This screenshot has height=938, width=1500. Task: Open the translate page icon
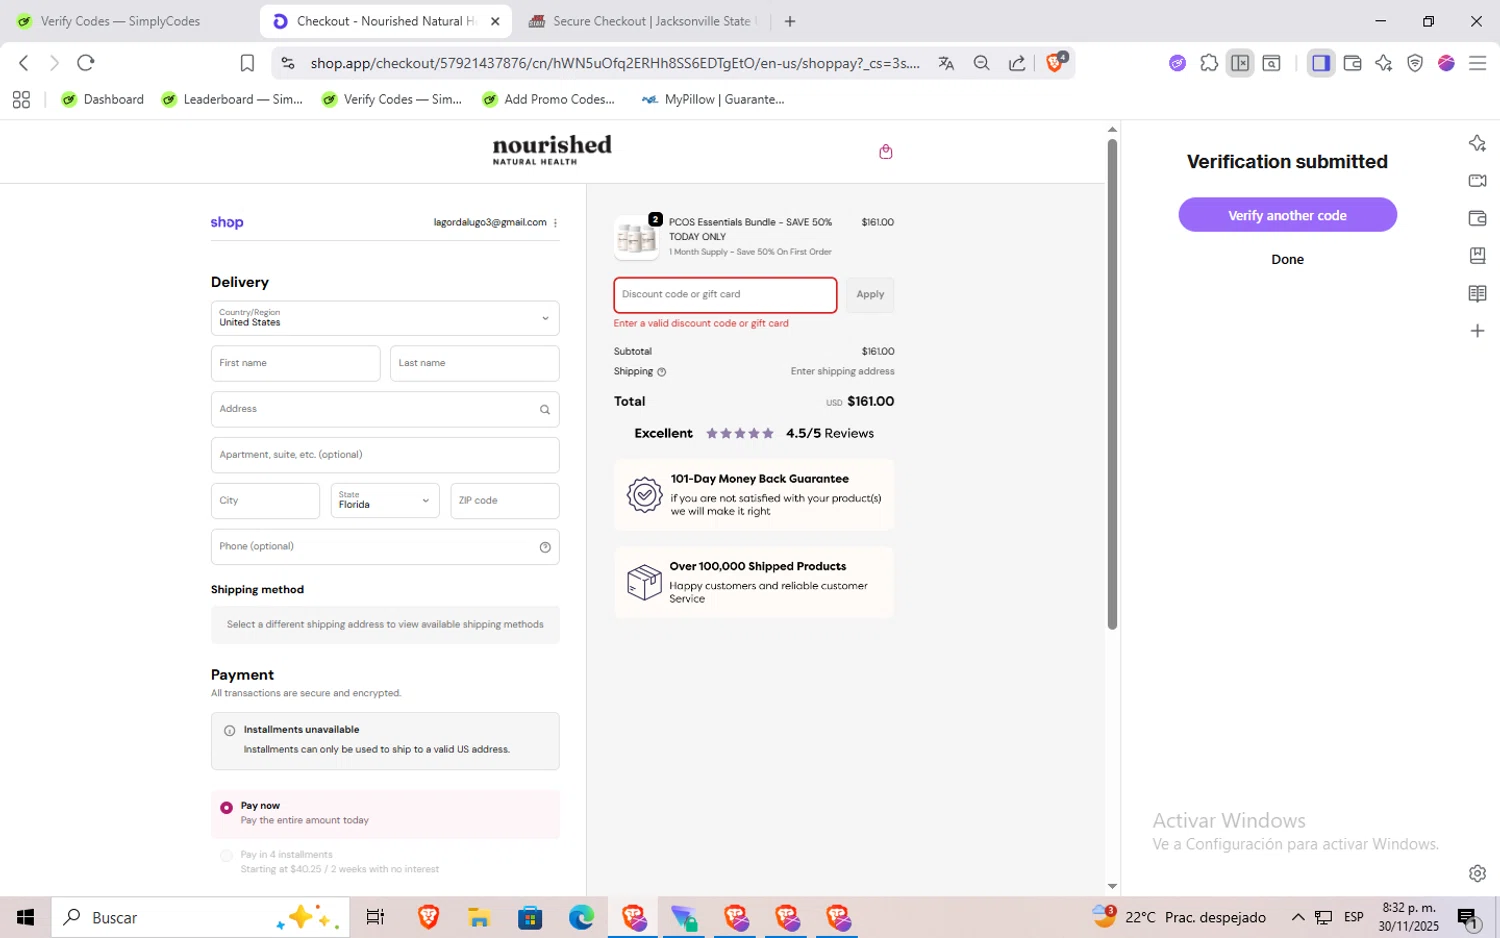[946, 63]
